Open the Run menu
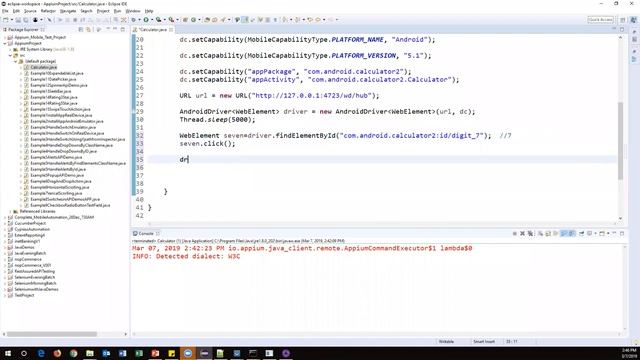Image resolution: width=640 pixels, height=360 pixels. 118,11
